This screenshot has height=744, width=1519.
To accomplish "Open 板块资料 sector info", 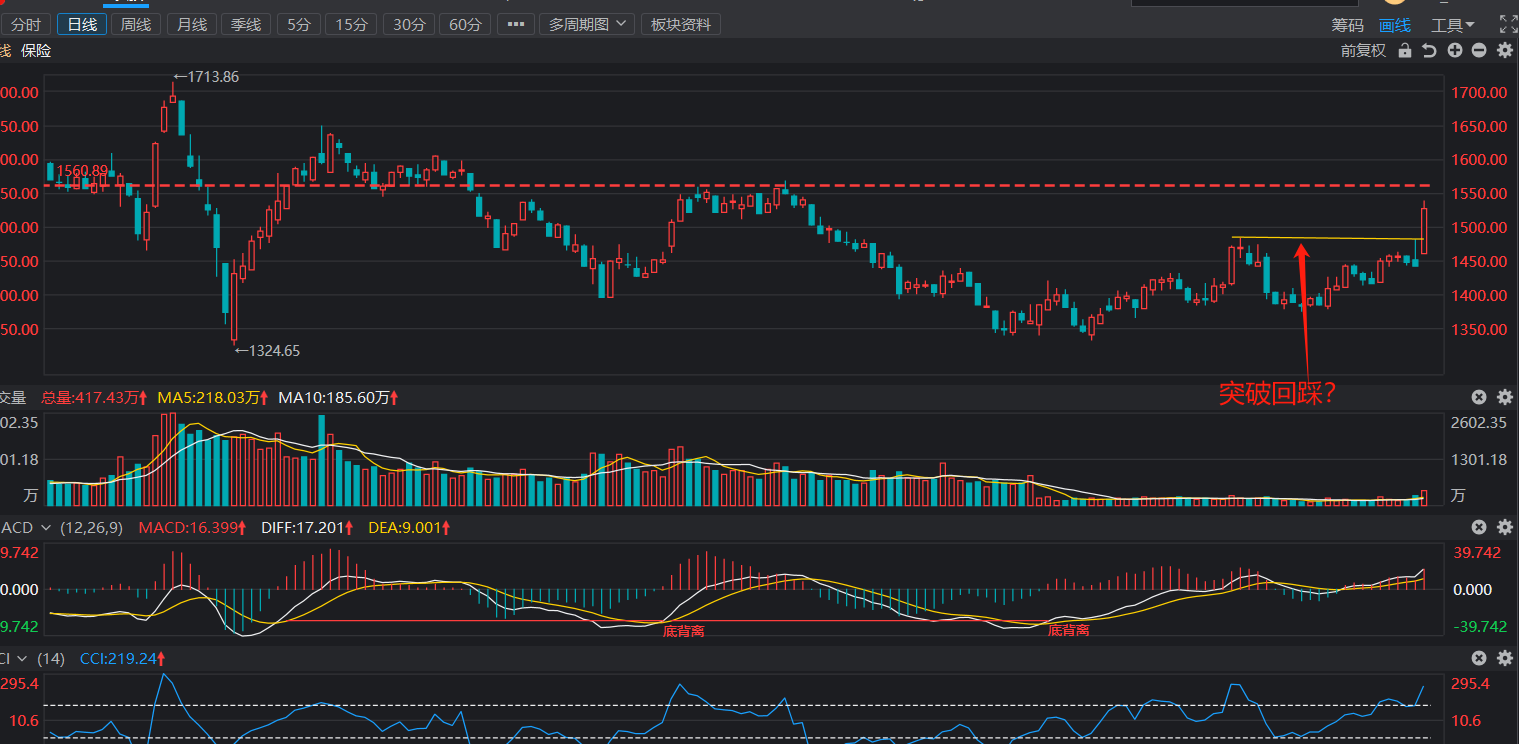I will pos(681,24).
